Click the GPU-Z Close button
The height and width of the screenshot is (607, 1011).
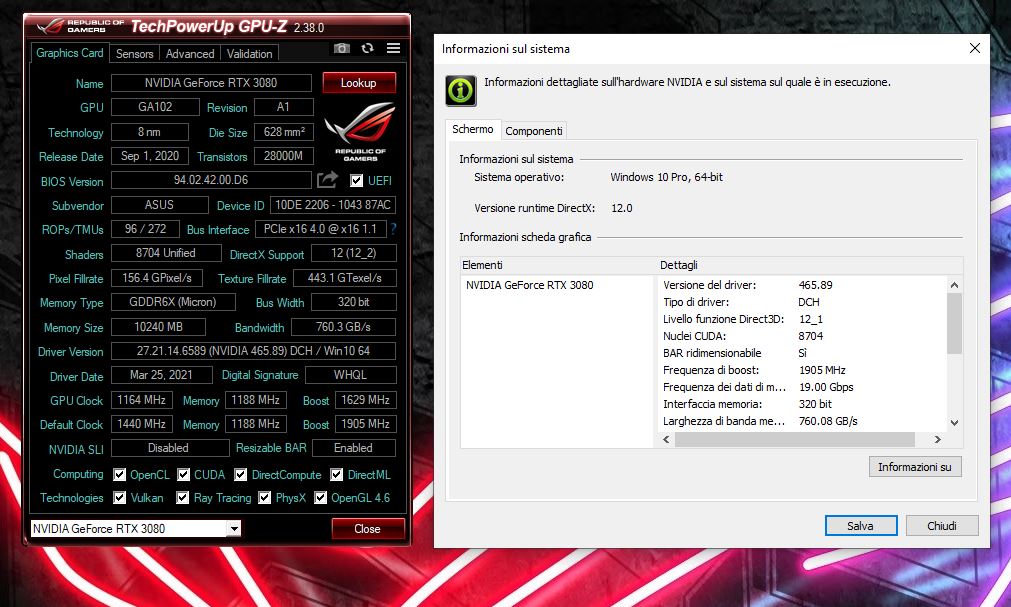click(x=368, y=528)
